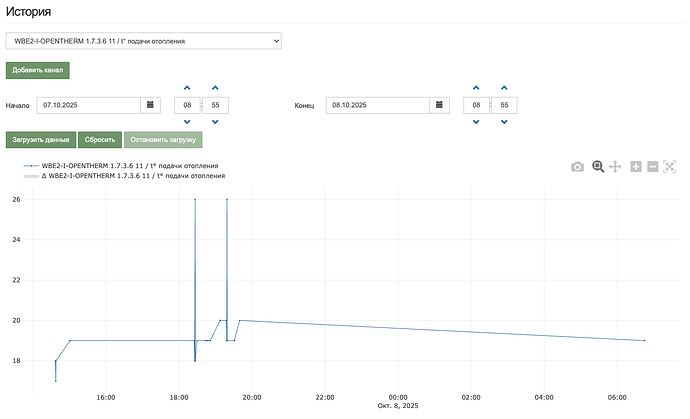Click the Добавить канал button
The image size is (690, 419).
37,71
